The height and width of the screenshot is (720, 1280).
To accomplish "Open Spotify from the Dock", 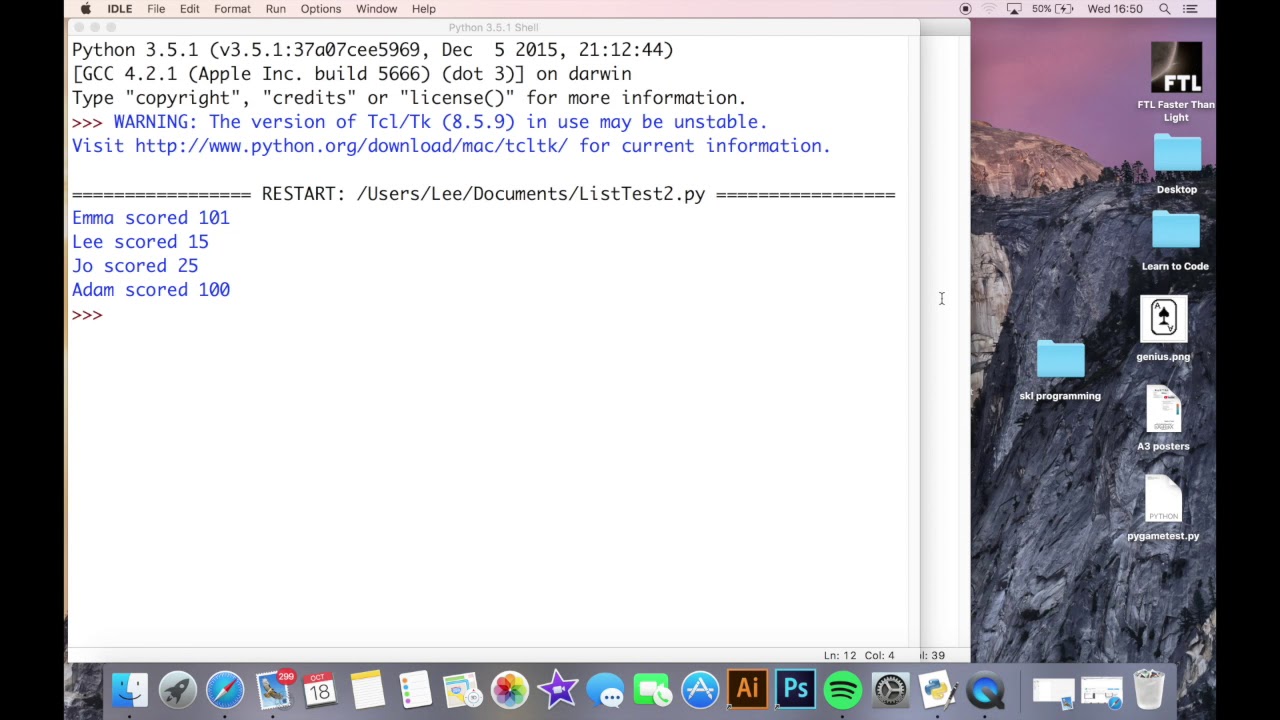I will point(843,690).
